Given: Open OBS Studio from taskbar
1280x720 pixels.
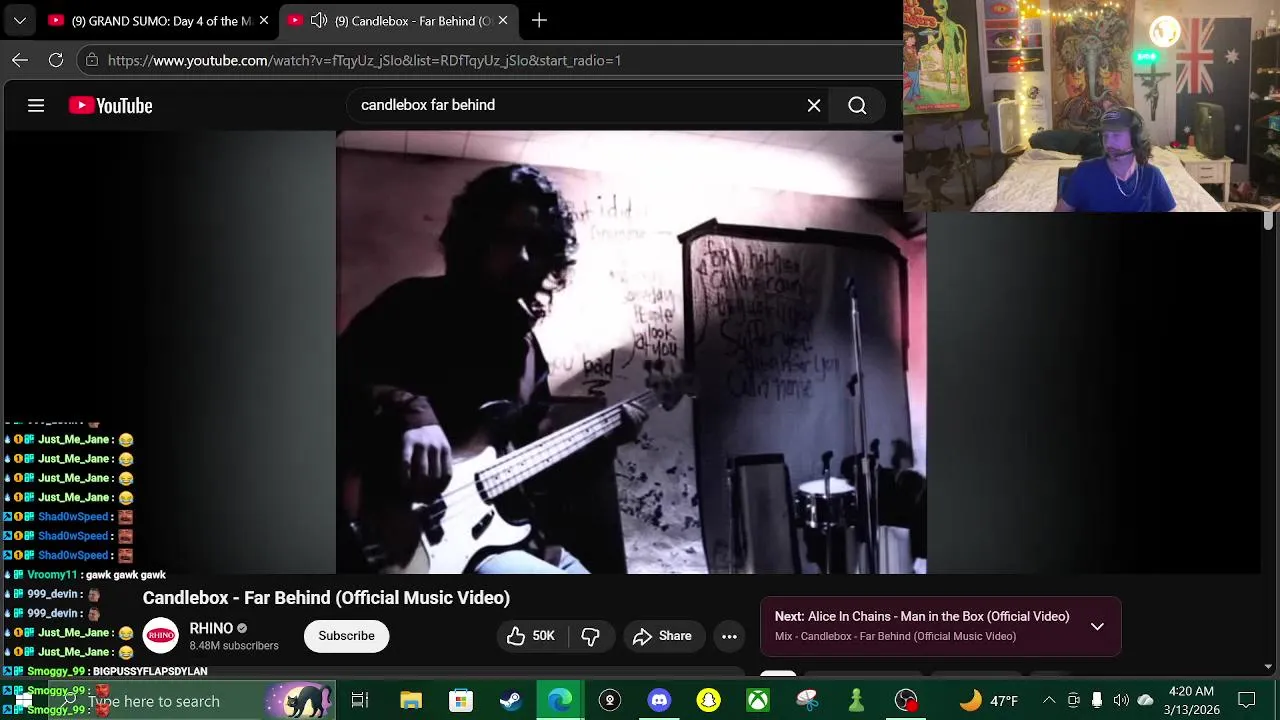Looking at the screenshot, I should click(x=906, y=701).
